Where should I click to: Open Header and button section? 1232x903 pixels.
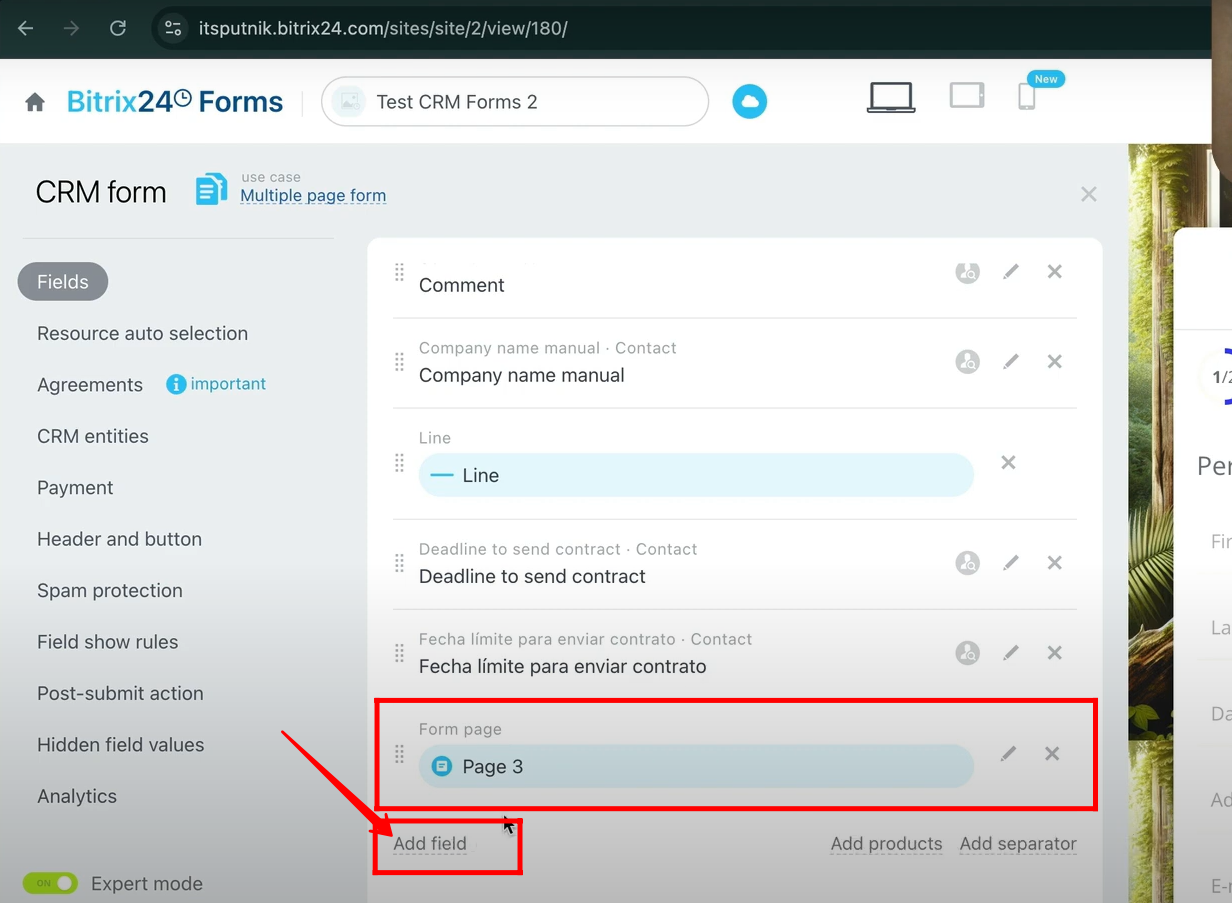click(119, 539)
